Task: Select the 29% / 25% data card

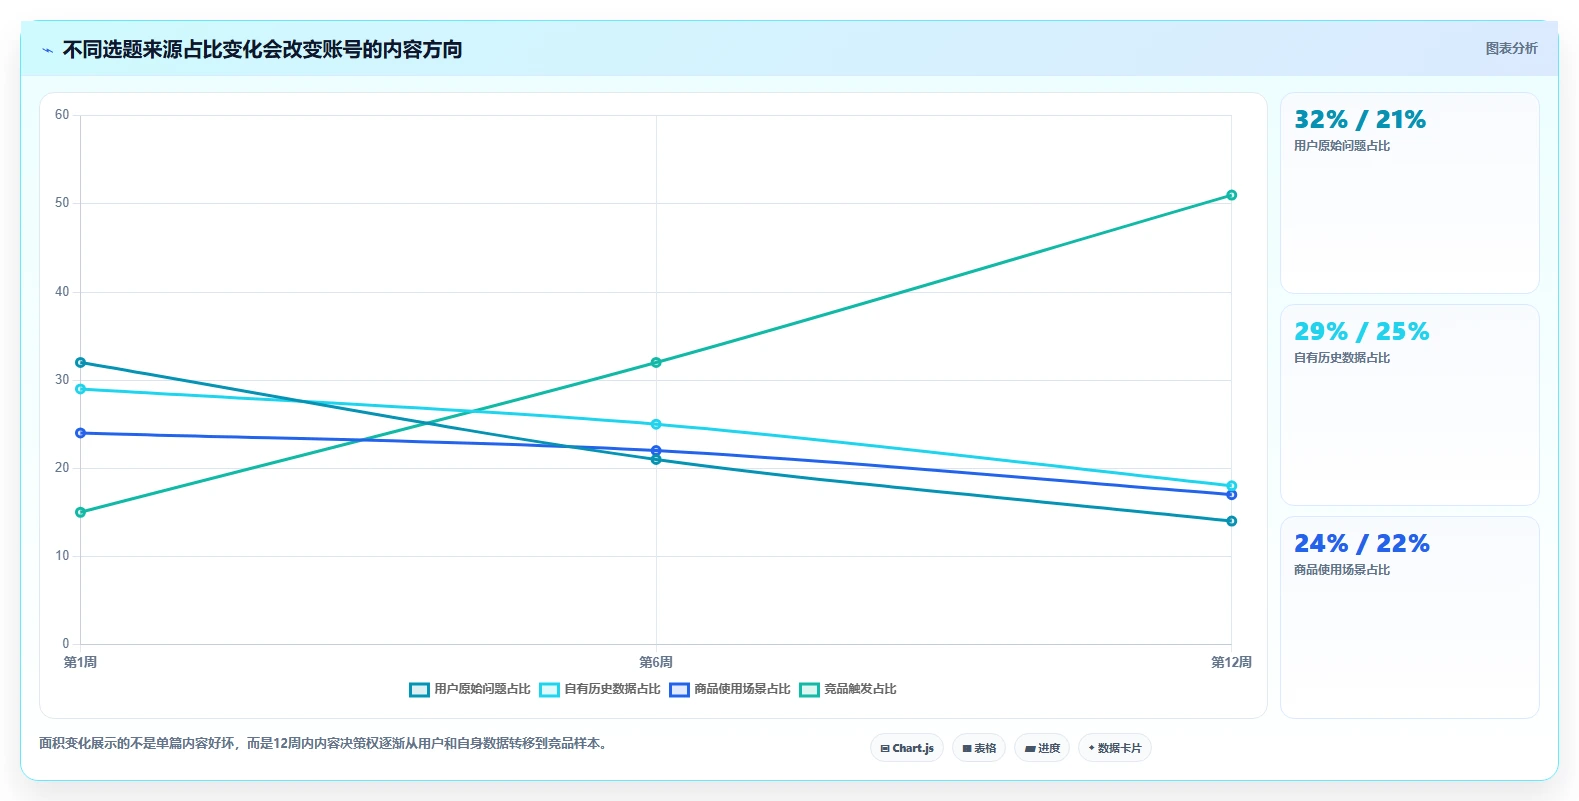Action: click(1409, 405)
